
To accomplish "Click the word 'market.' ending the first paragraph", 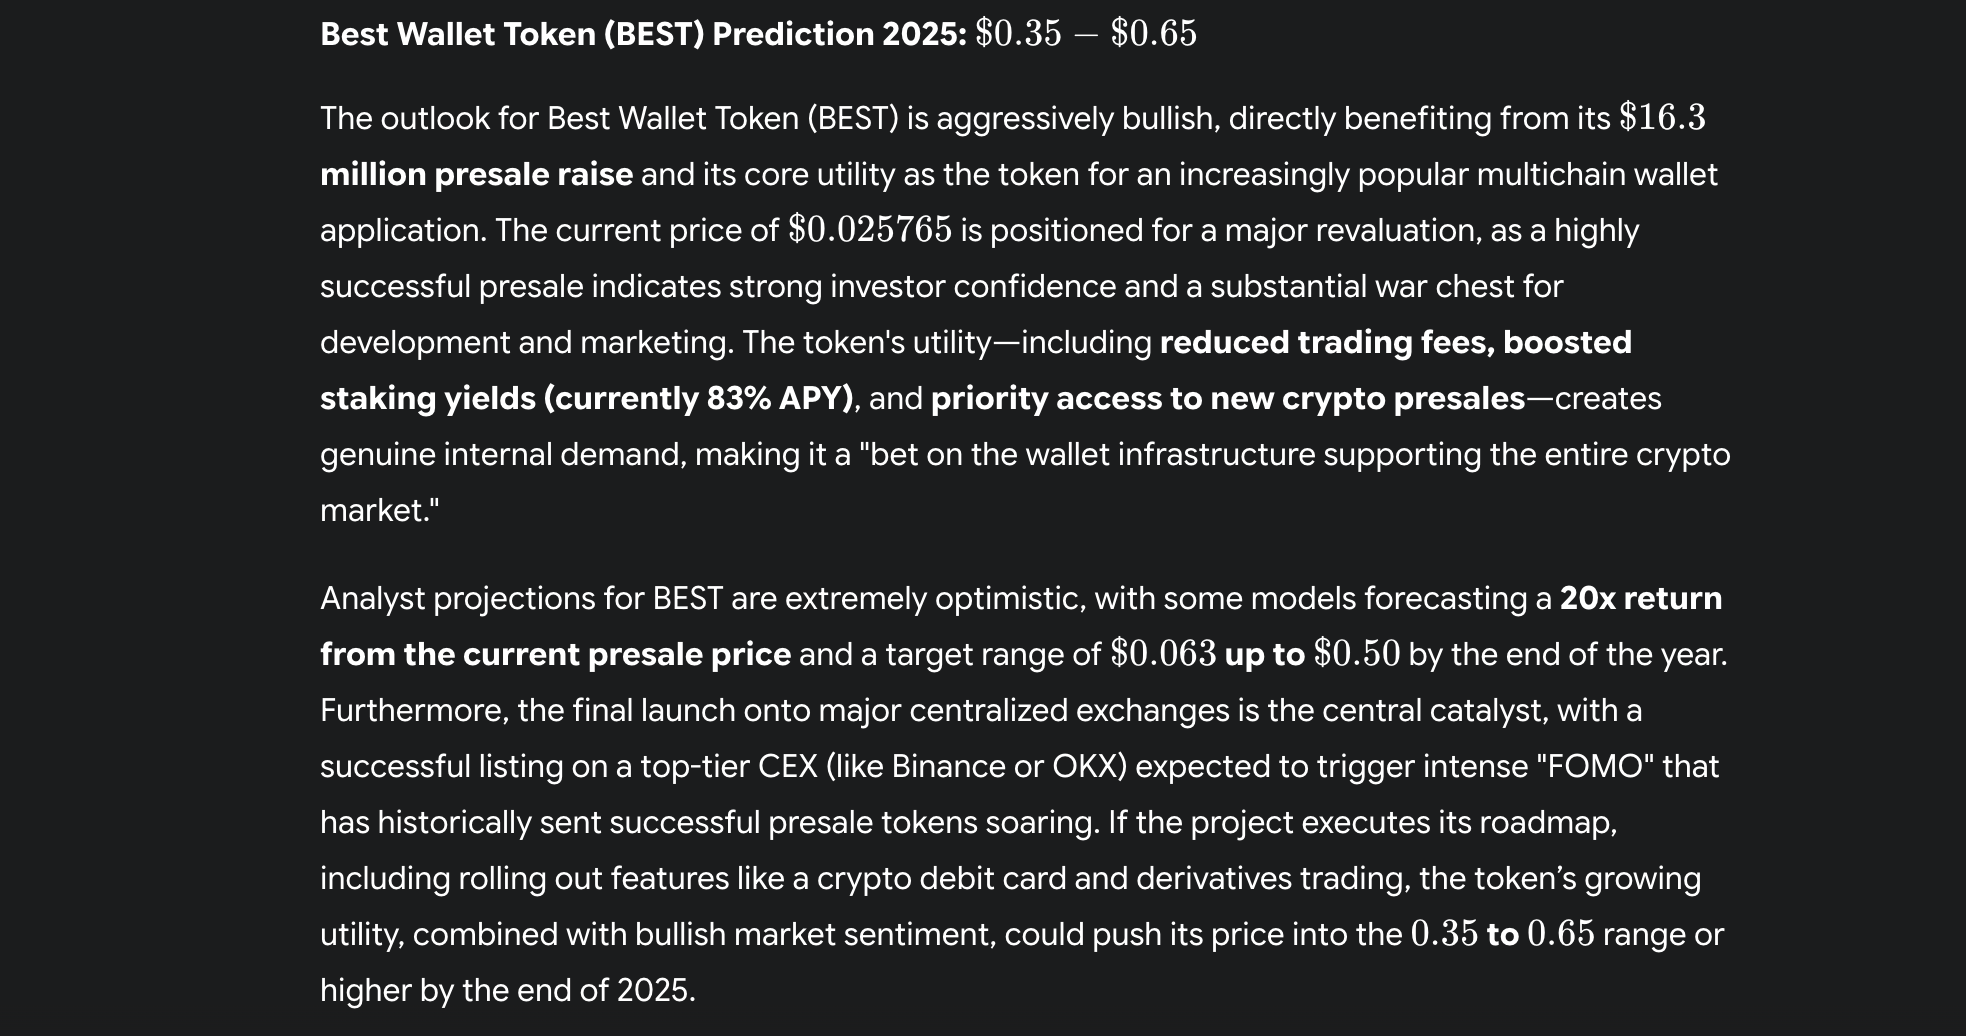I will 378,511.
